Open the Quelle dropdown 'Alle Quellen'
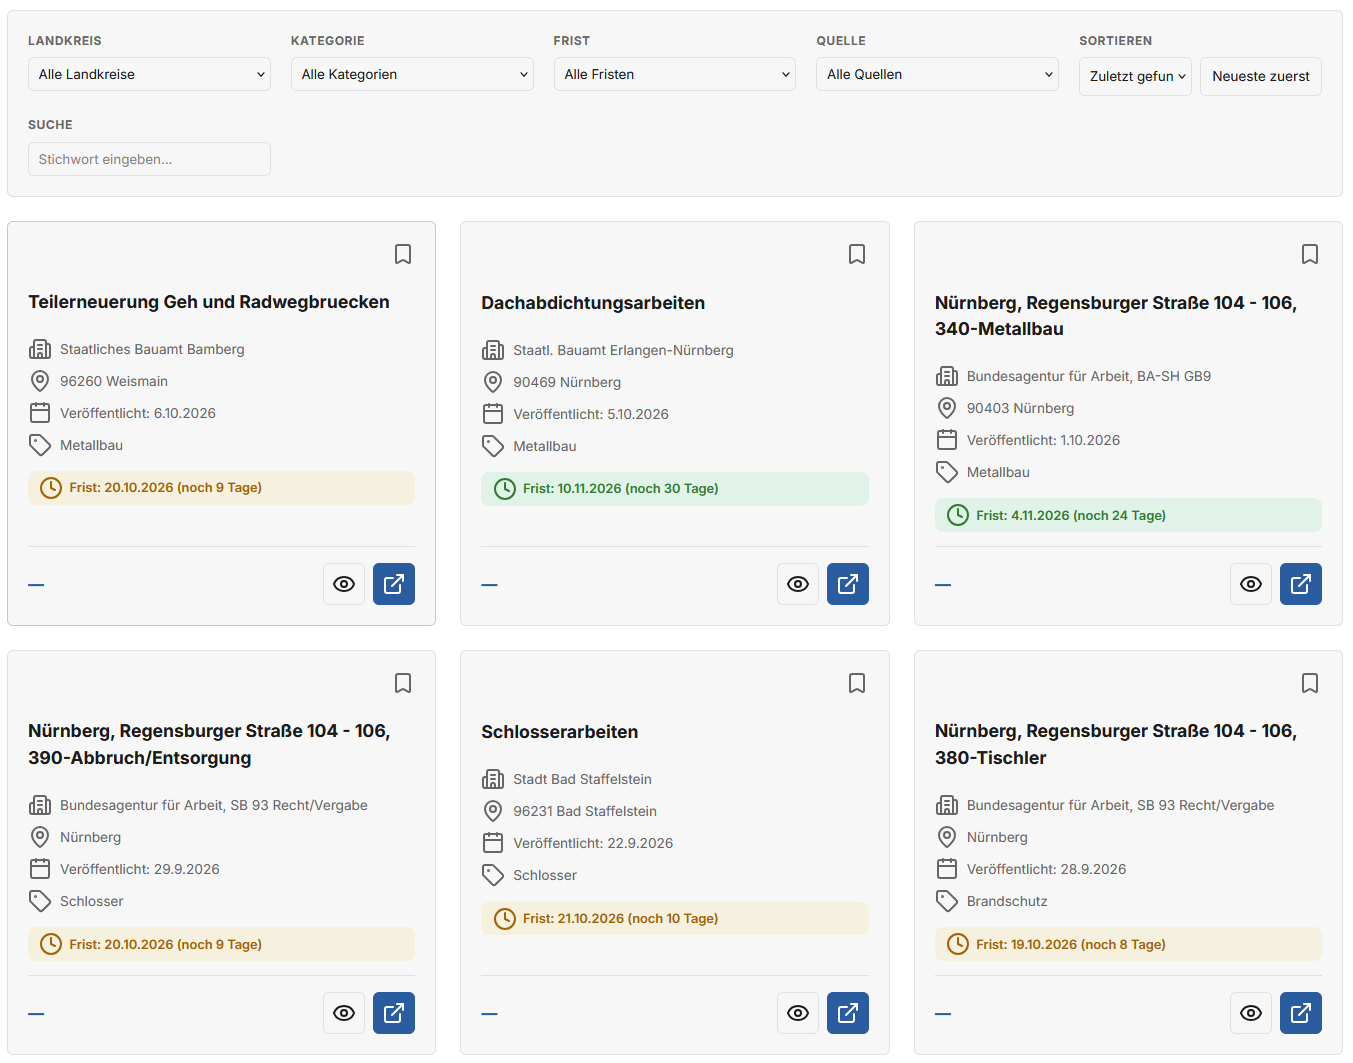This screenshot has height=1063, width=1353. [x=937, y=74]
